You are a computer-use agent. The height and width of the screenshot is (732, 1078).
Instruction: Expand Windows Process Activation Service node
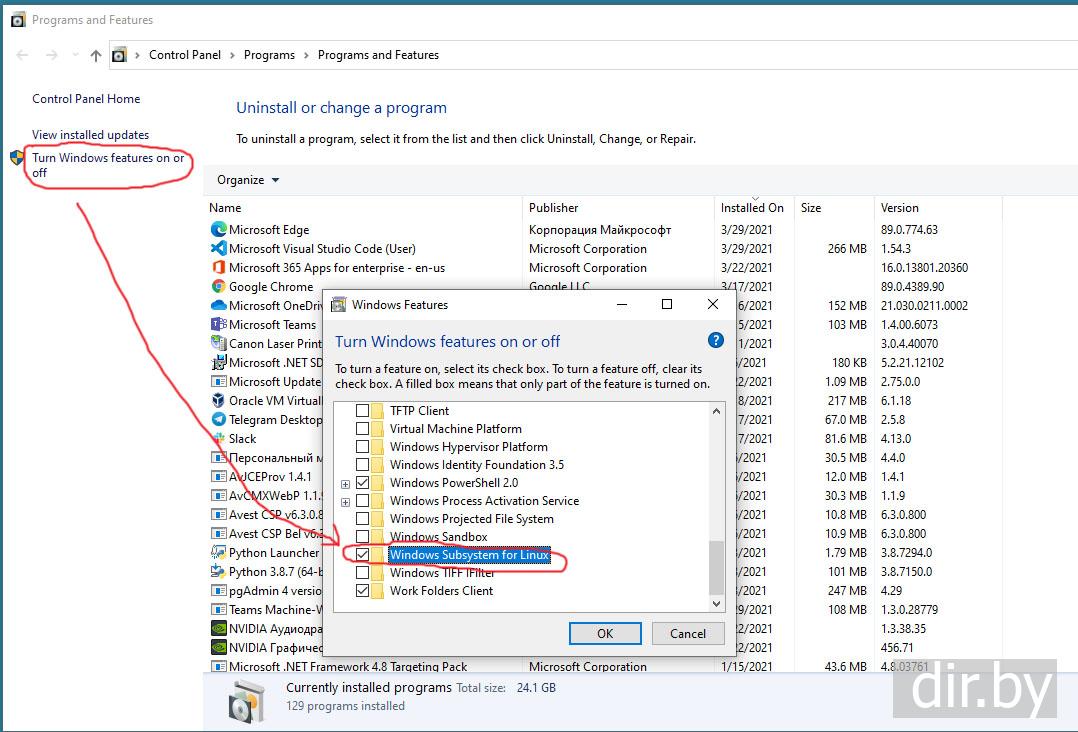(x=345, y=501)
